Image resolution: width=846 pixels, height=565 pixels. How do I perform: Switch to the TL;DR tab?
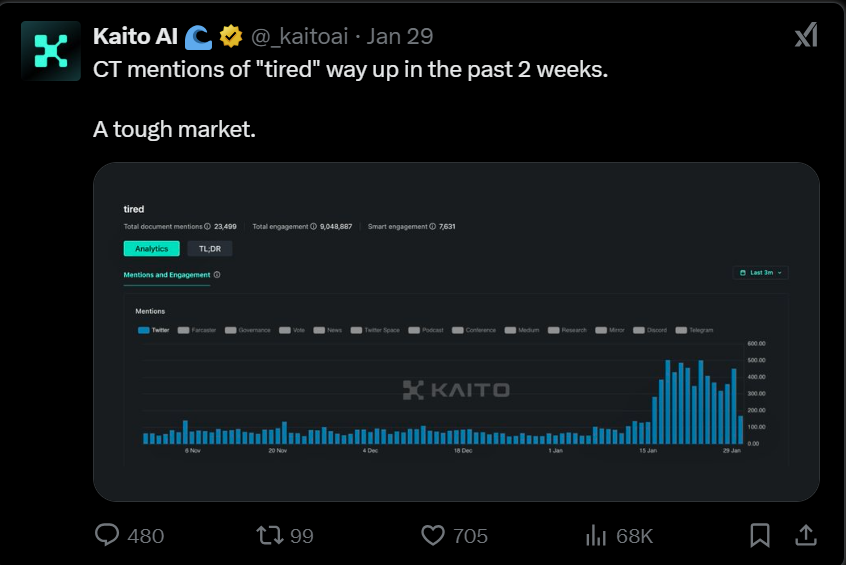click(209, 249)
